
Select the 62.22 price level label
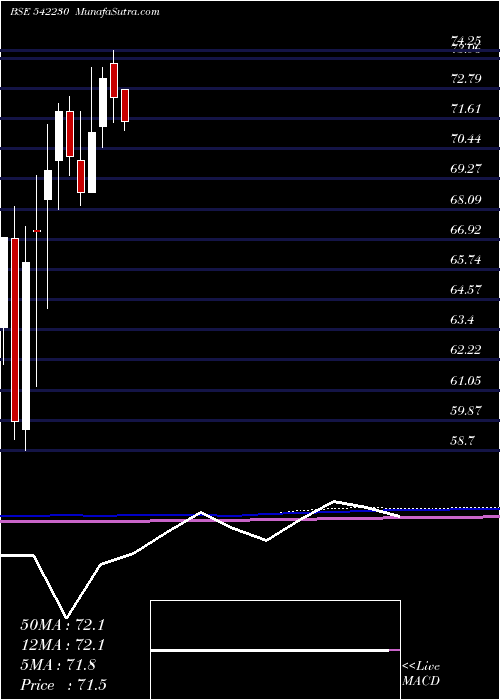coord(467,350)
